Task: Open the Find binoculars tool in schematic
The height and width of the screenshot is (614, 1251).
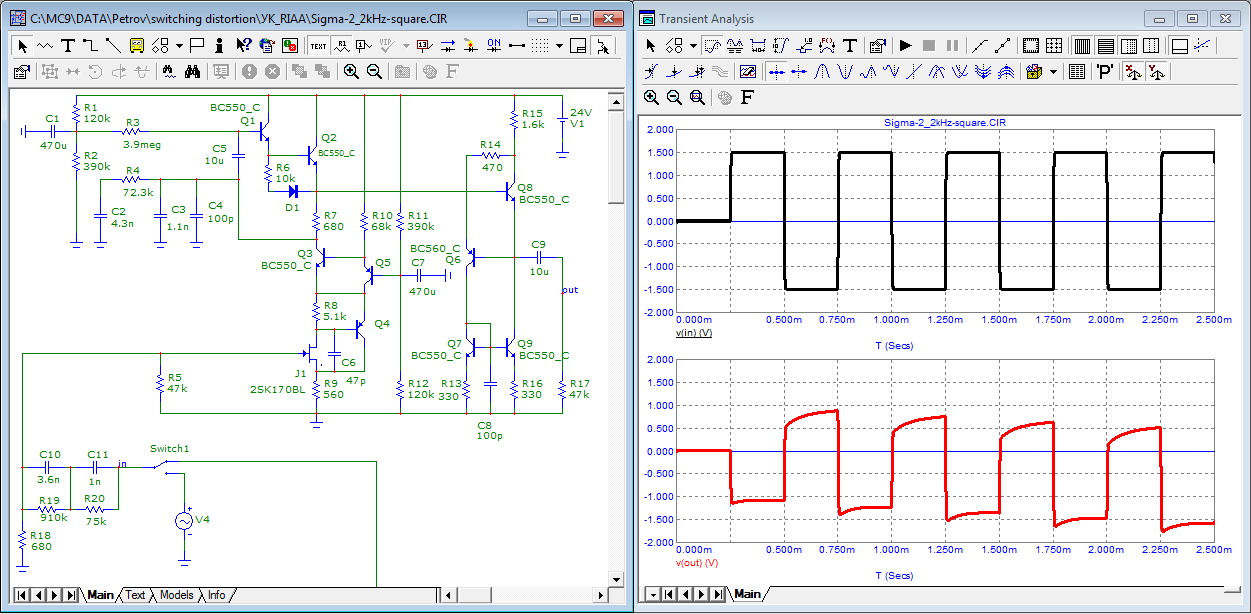Action: point(193,71)
